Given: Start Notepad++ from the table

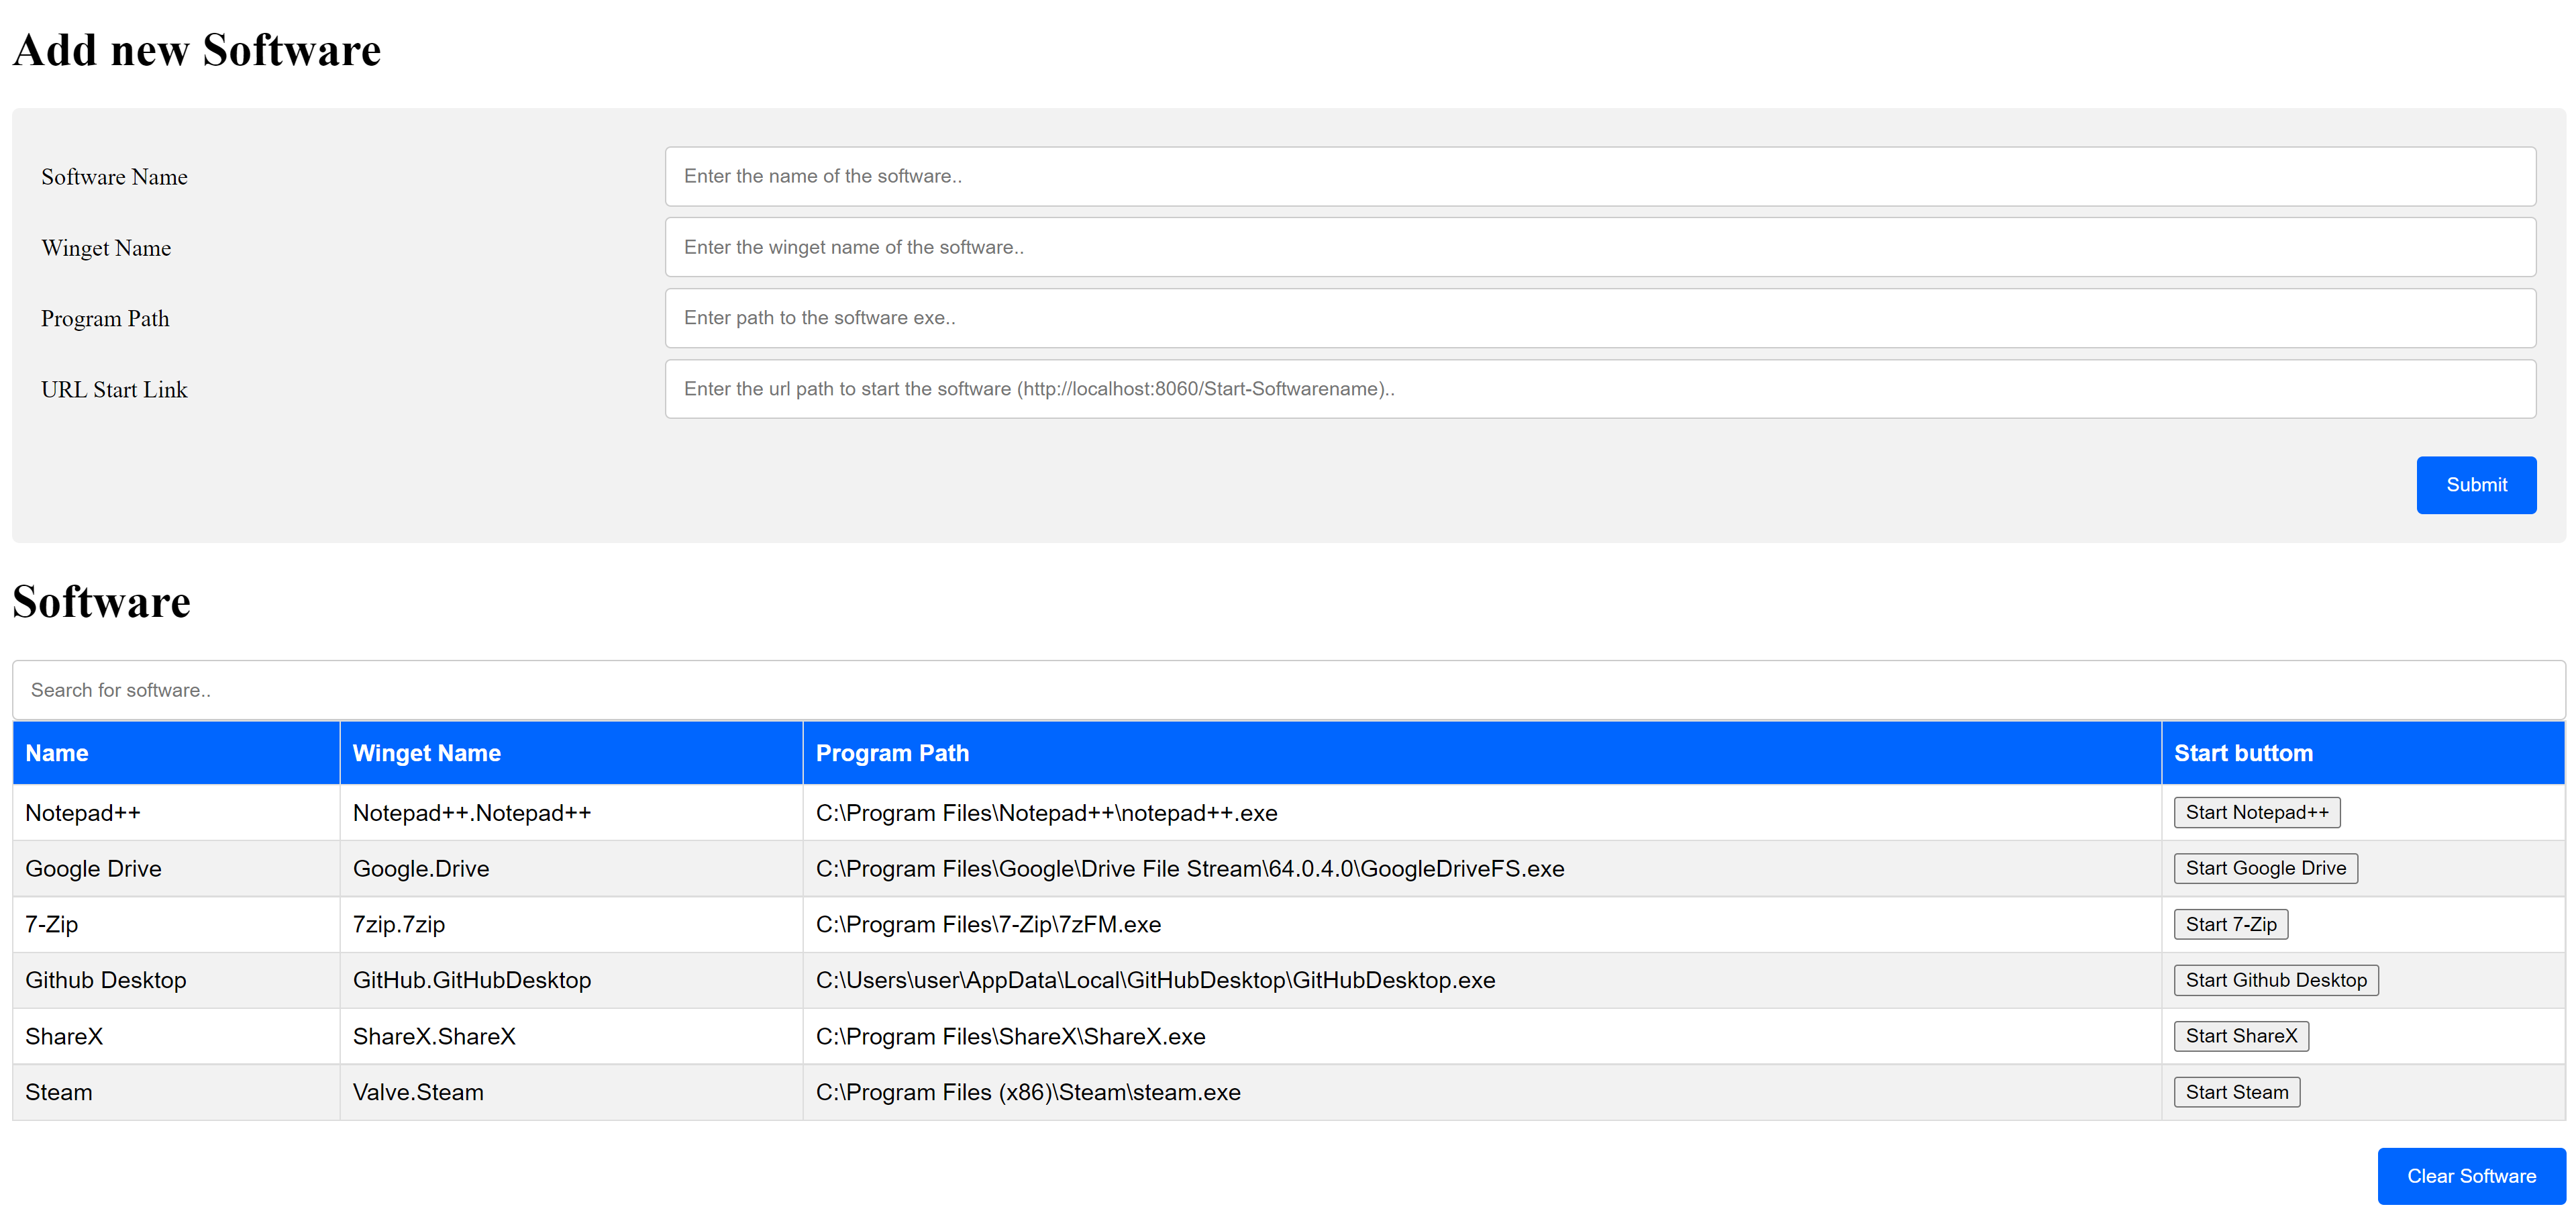Looking at the screenshot, I should point(2256,812).
